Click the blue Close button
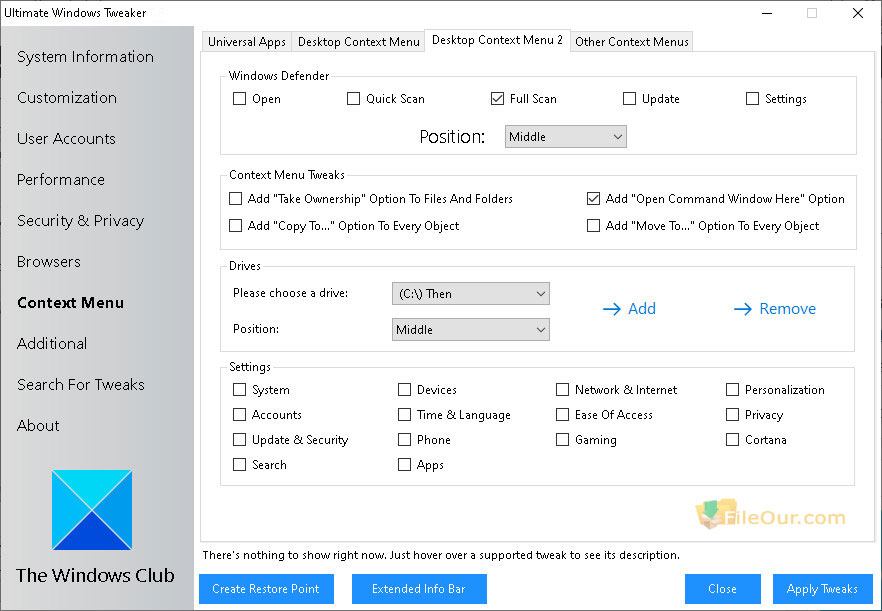This screenshot has width=882, height=611. [x=722, y=589]
